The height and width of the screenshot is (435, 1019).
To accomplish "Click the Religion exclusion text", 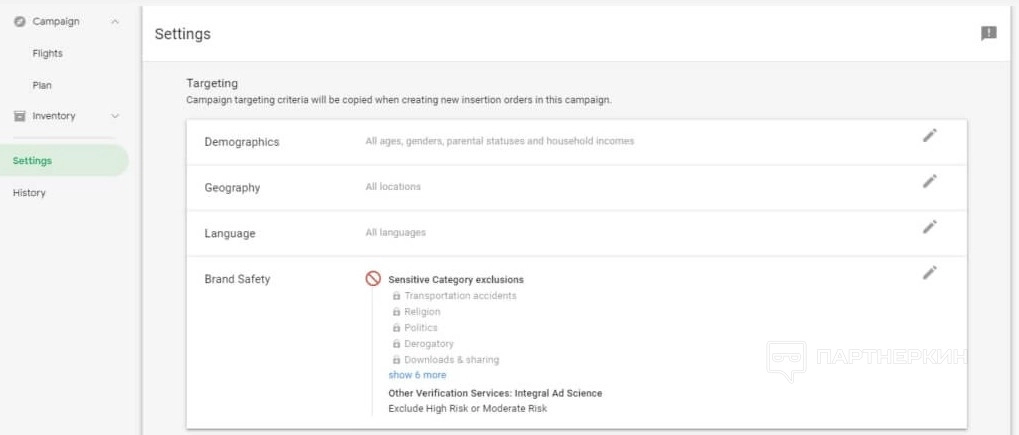I will [x=422, y=312].
